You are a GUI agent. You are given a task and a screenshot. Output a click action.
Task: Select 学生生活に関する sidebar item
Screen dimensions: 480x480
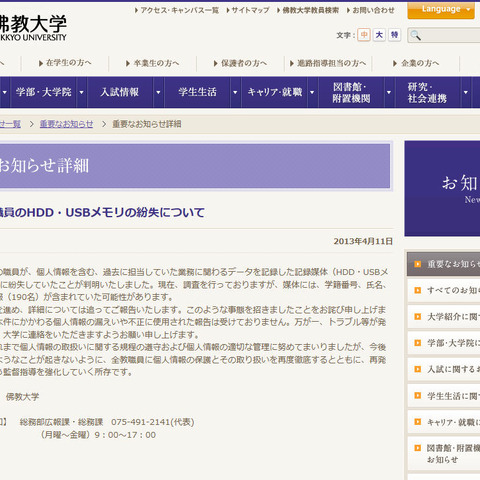click(x=444, y=396)
